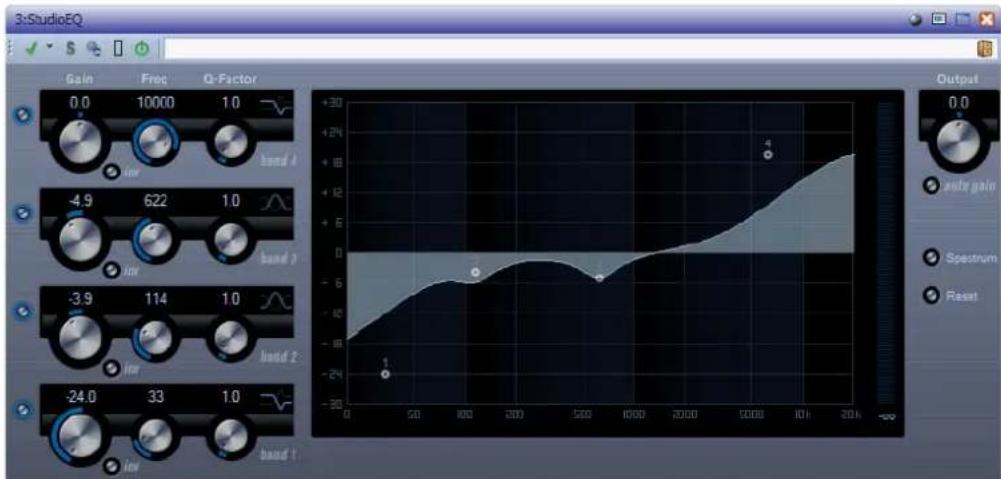This screenshot has height=479, width=1001.
Task: Click band 3 frequency value 622
Action: (x=156, y=201)
